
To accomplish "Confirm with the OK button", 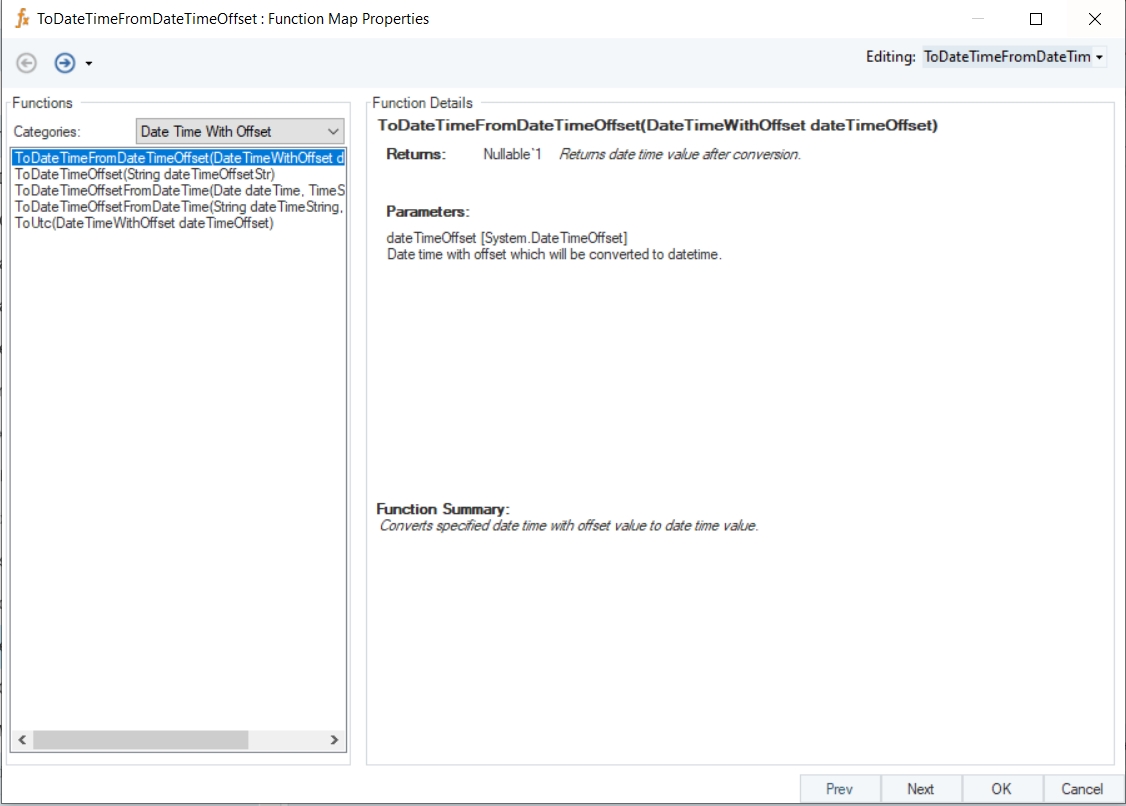I will tap(1002, 789).
